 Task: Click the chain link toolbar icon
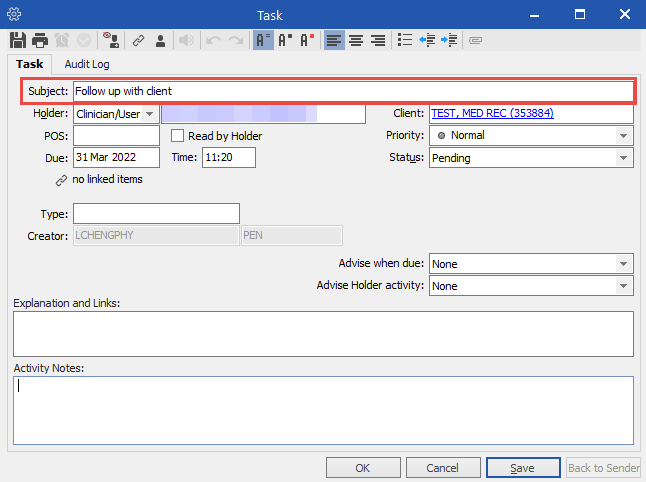click(139, 41)
